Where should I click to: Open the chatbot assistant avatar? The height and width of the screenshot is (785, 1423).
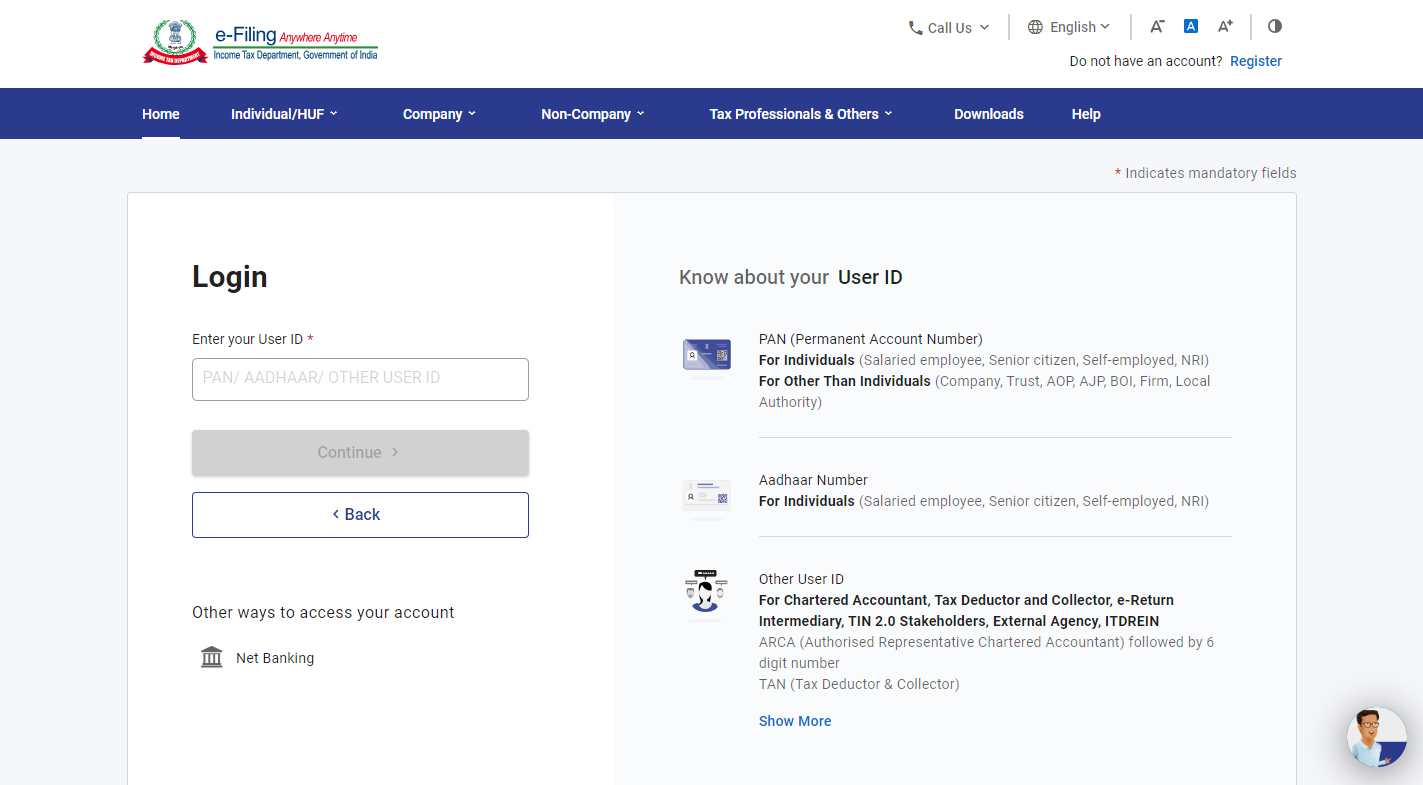point(1376,737)
